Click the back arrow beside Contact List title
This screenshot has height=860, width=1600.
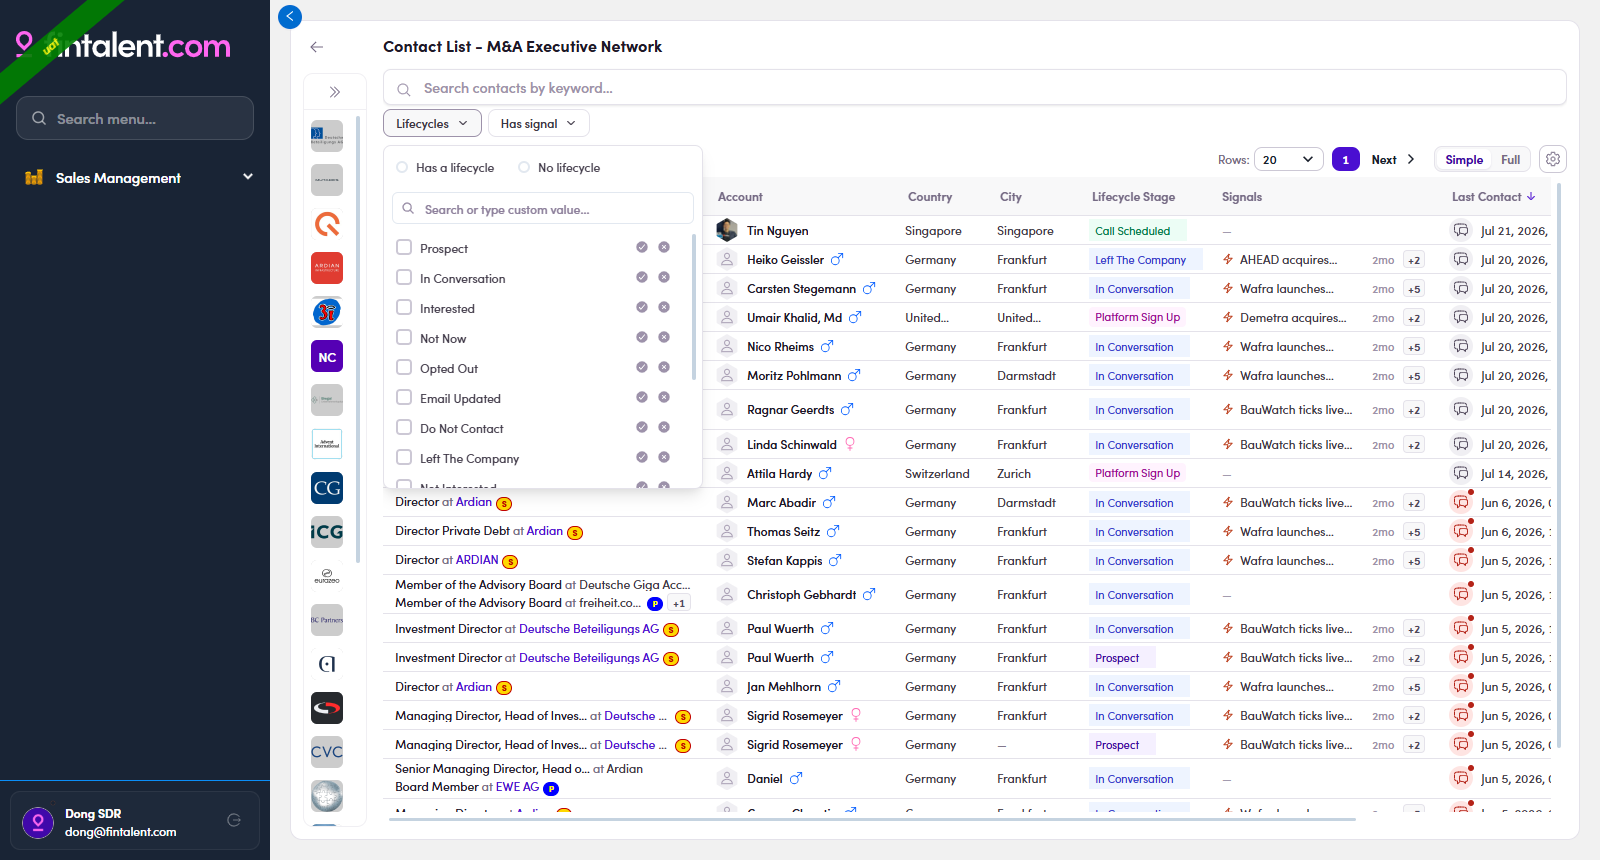click(317, 47)
